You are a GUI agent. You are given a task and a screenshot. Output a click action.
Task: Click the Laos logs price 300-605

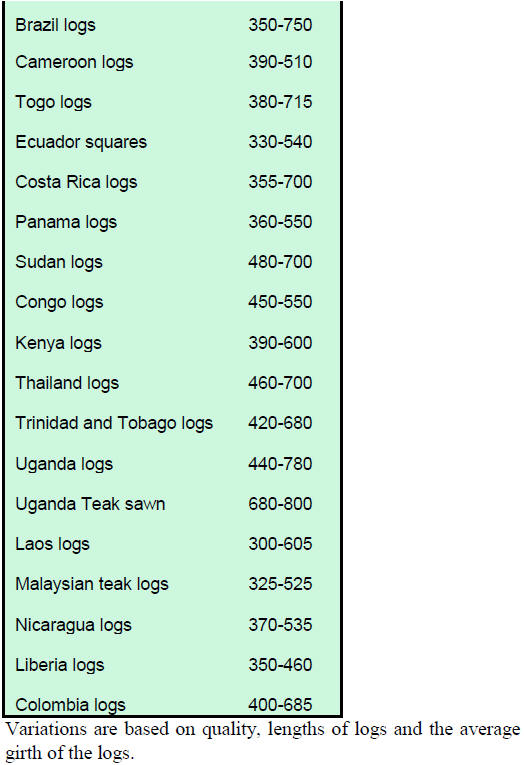(280, 544)
